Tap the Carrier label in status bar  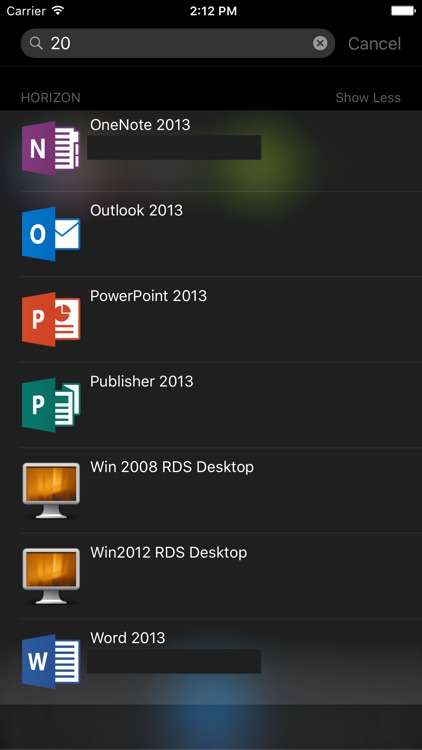[26, 11]
